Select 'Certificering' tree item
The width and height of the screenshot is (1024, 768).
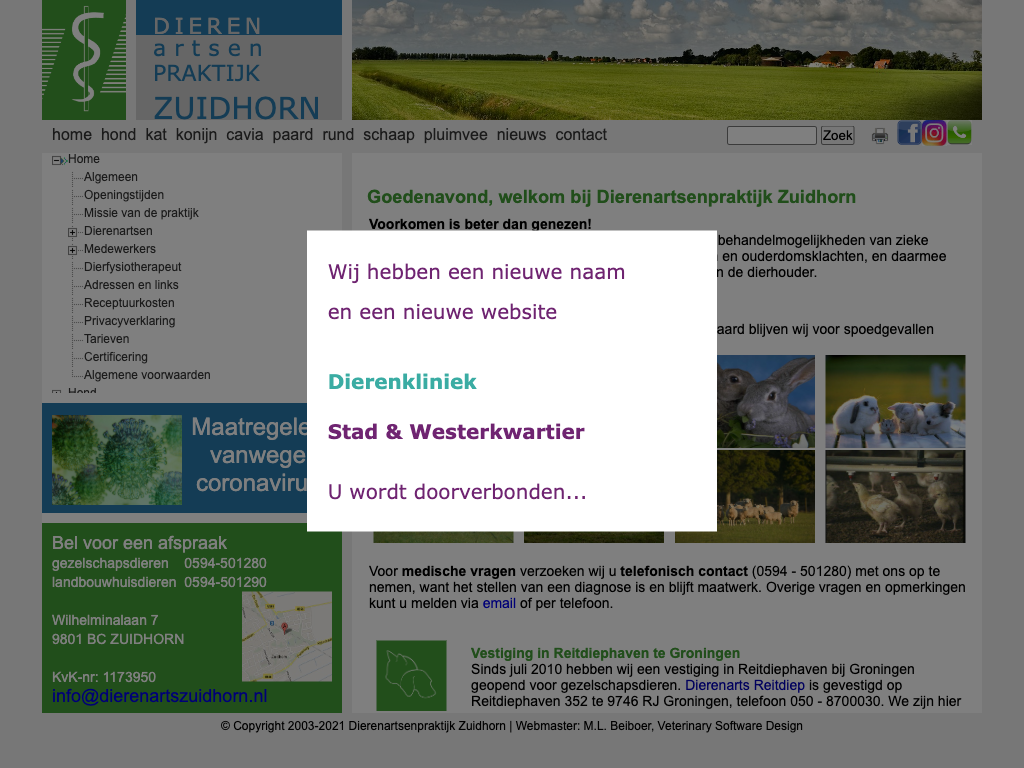coord(116,357)
